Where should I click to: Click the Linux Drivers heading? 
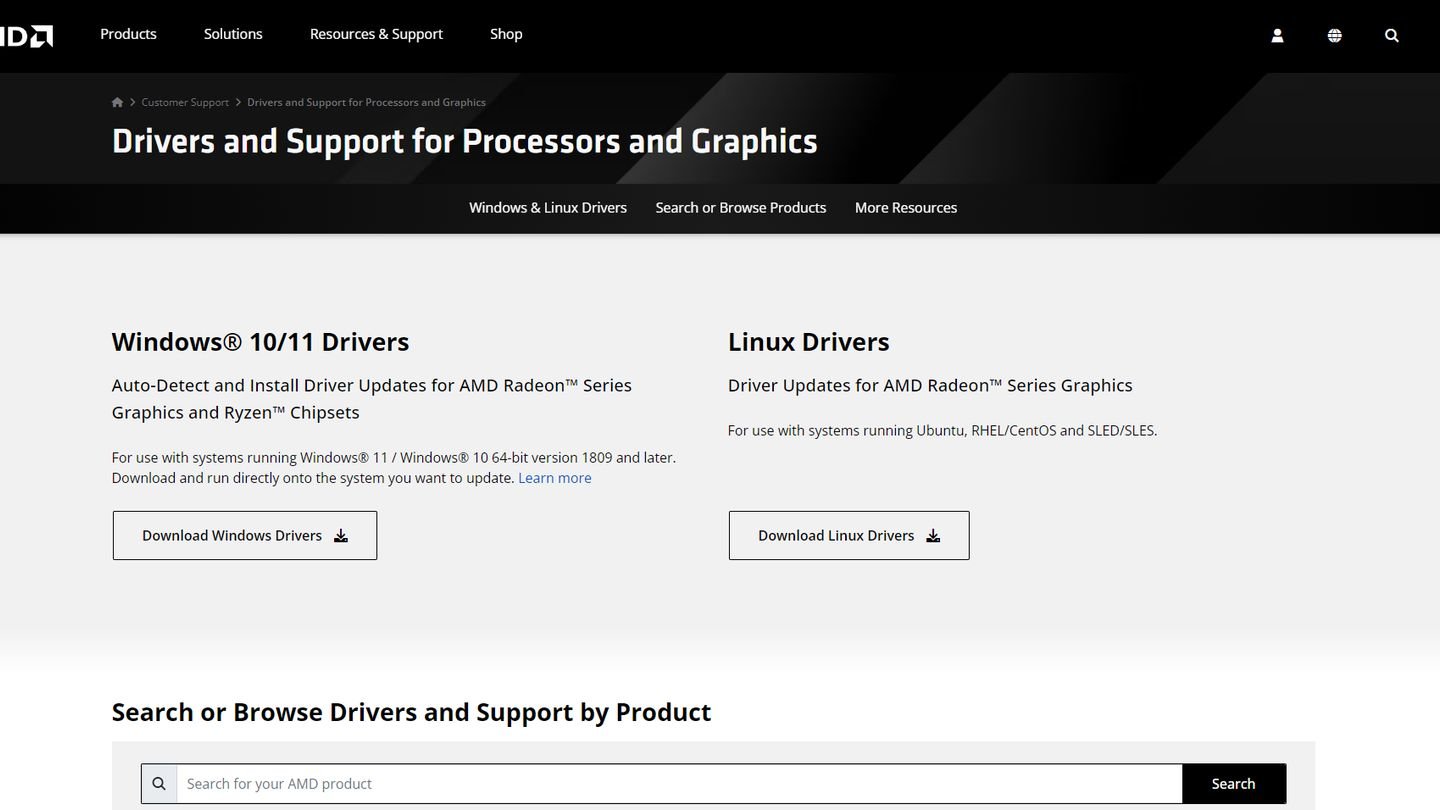click(x=808, y=342)
